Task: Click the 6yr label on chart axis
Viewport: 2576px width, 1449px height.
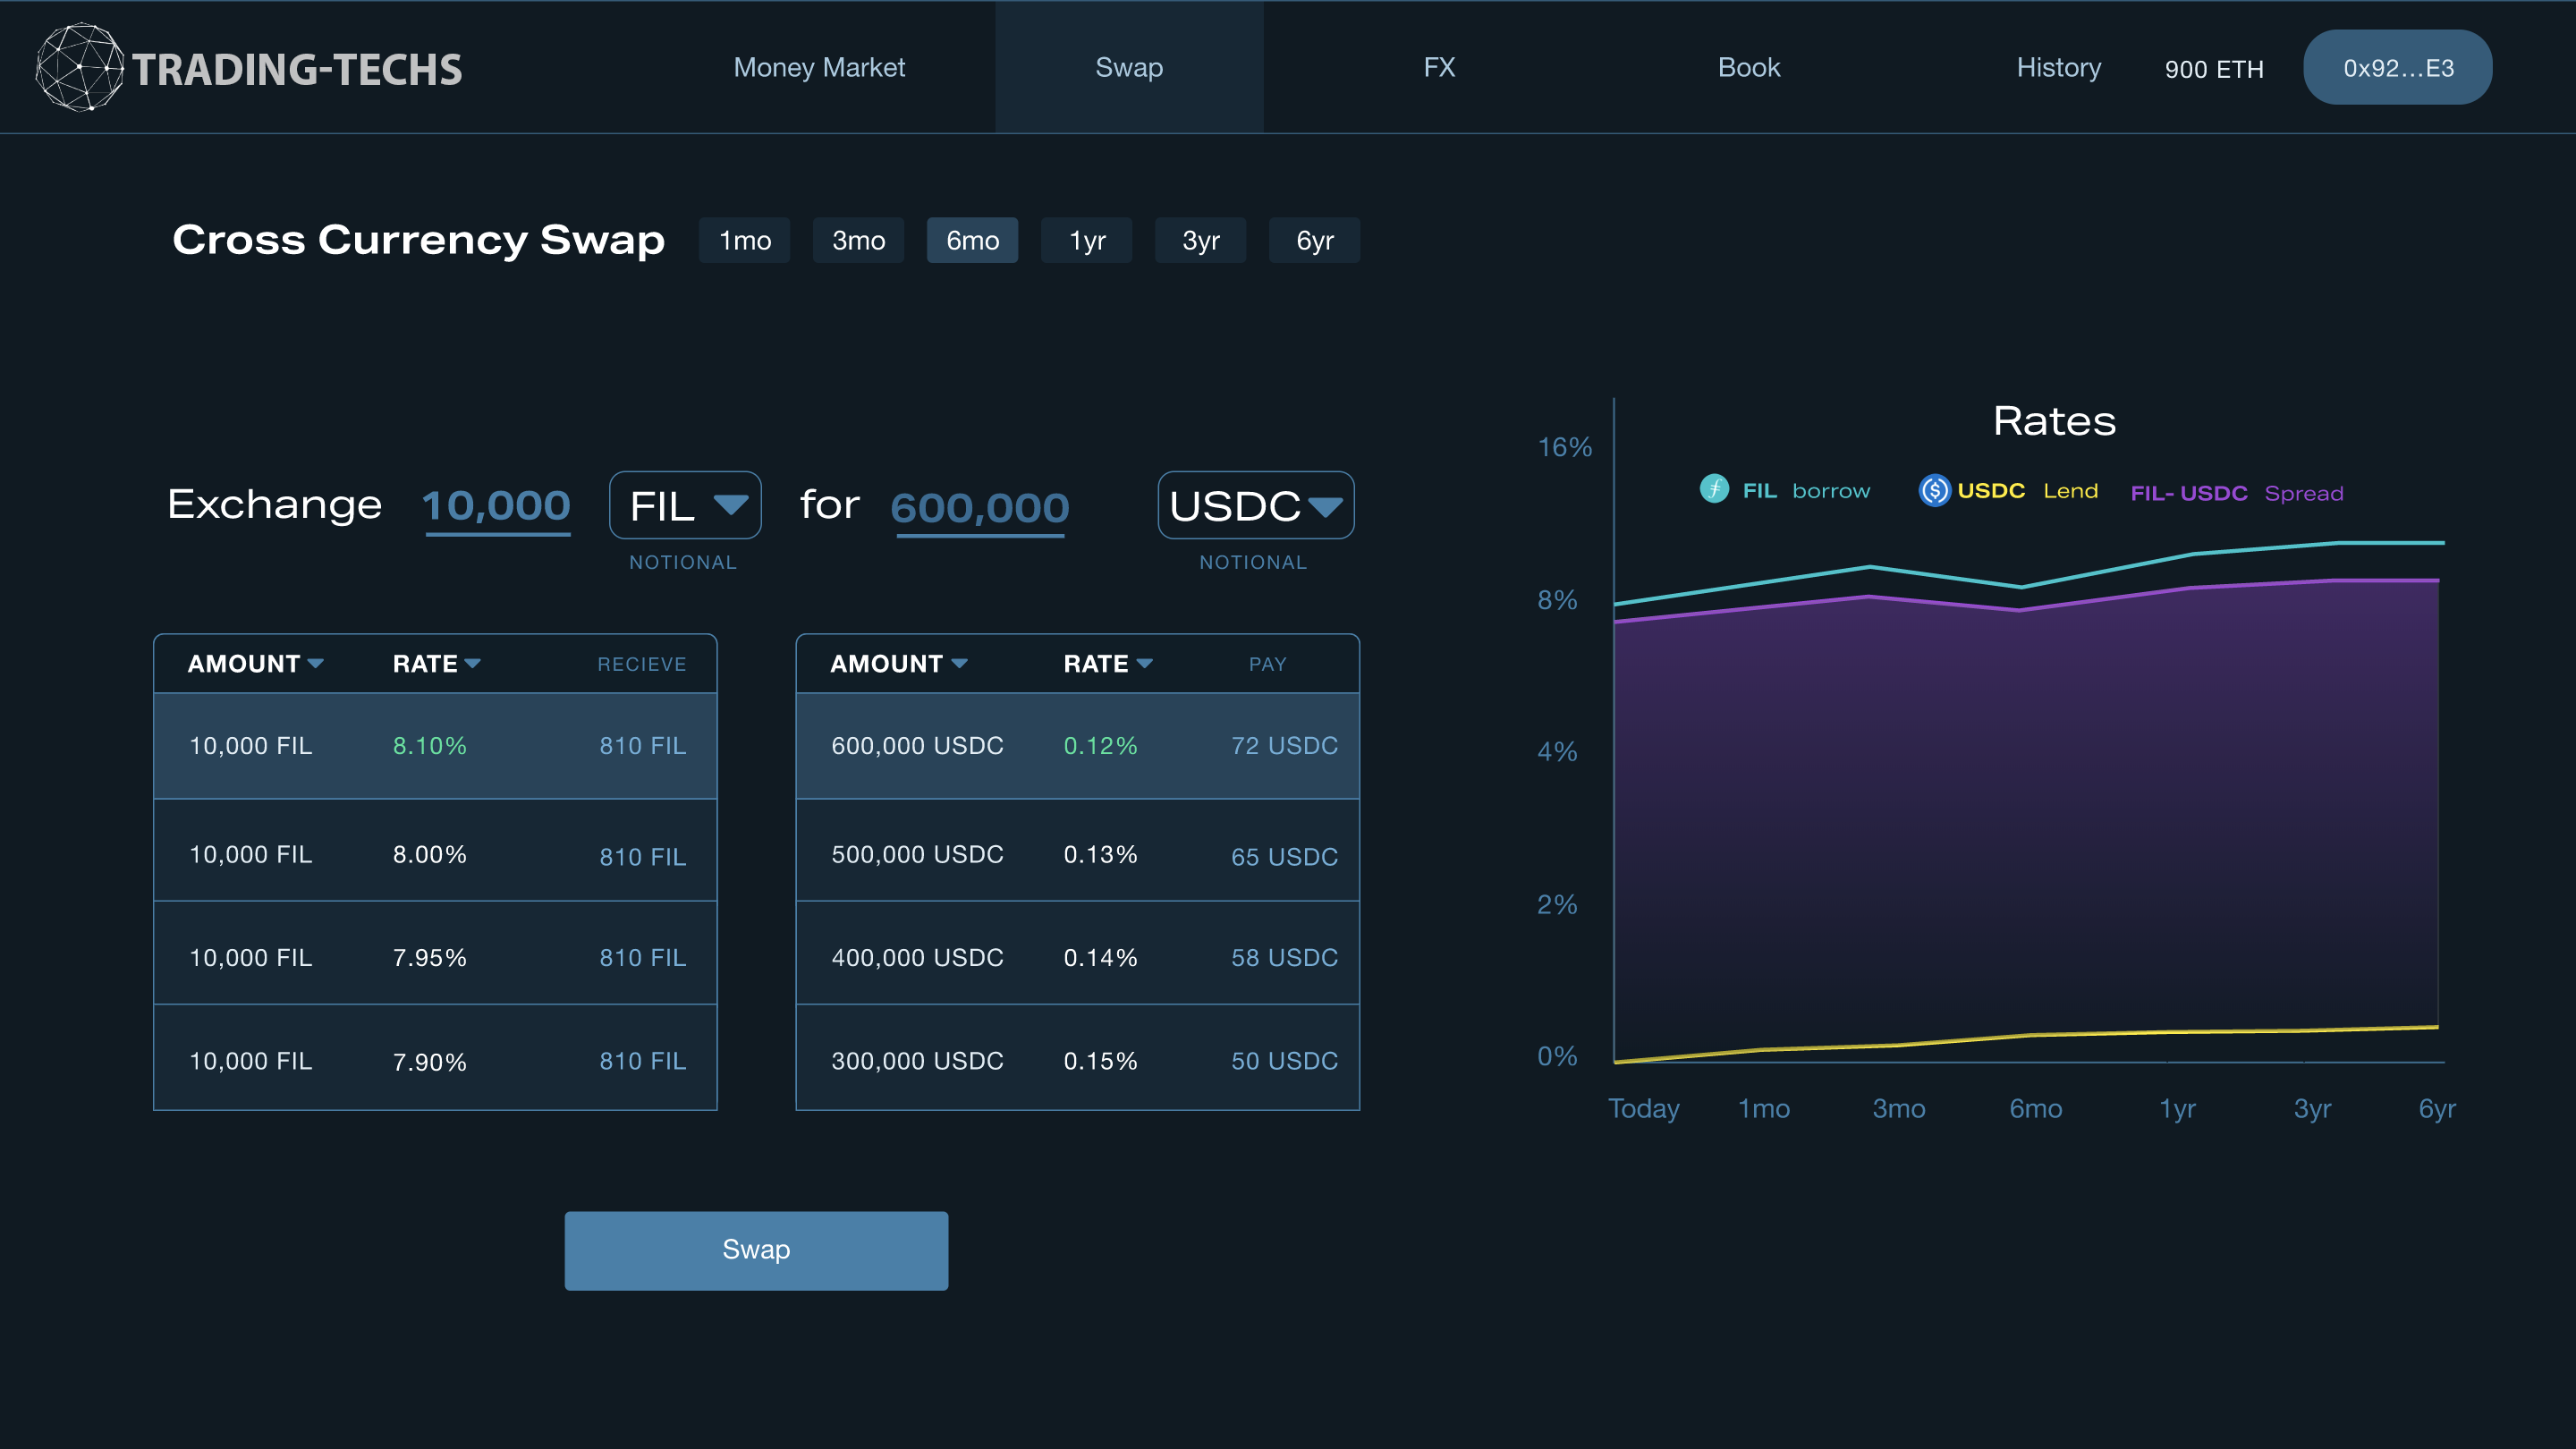Action: [2437, 1109]
